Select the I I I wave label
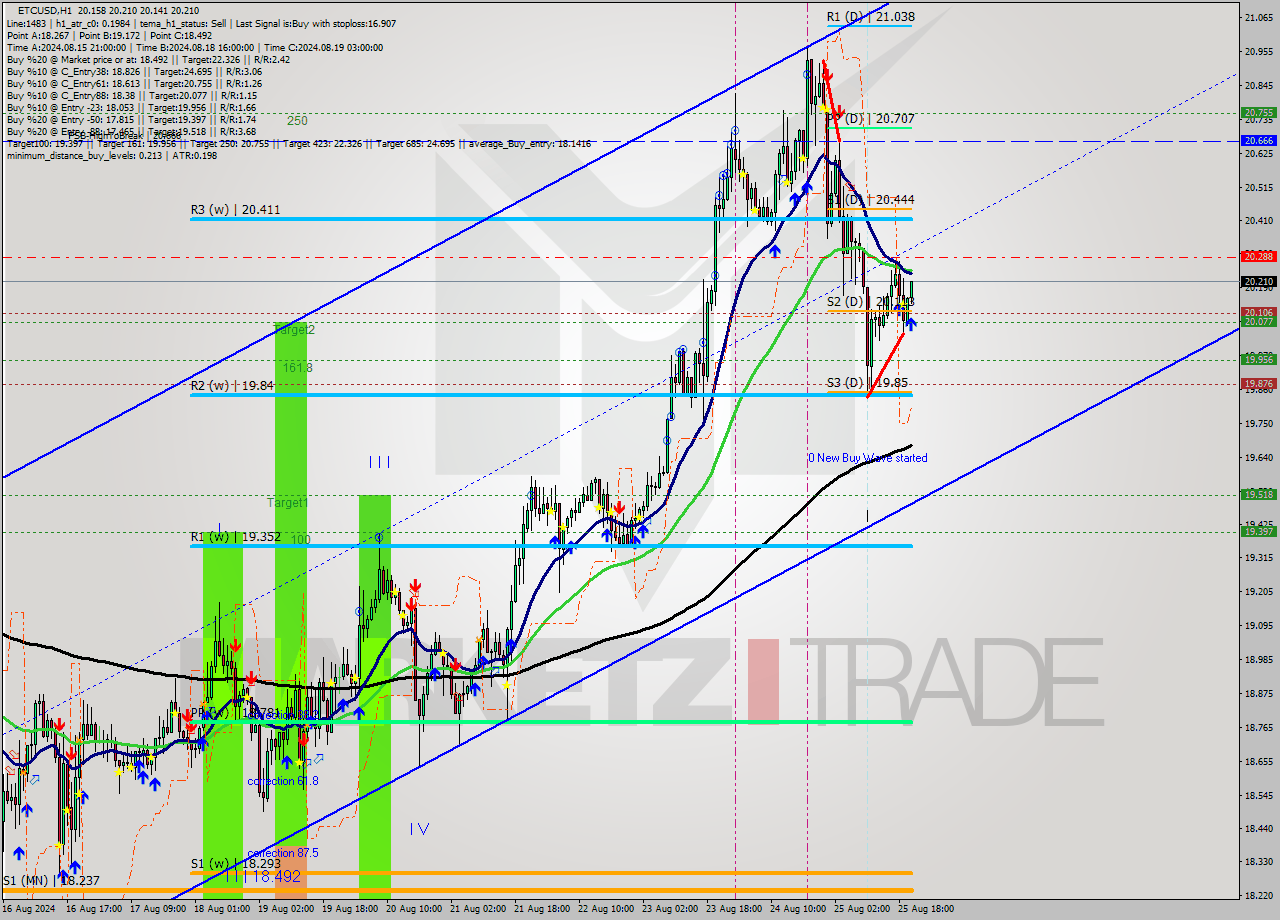 tap(379, 462)
